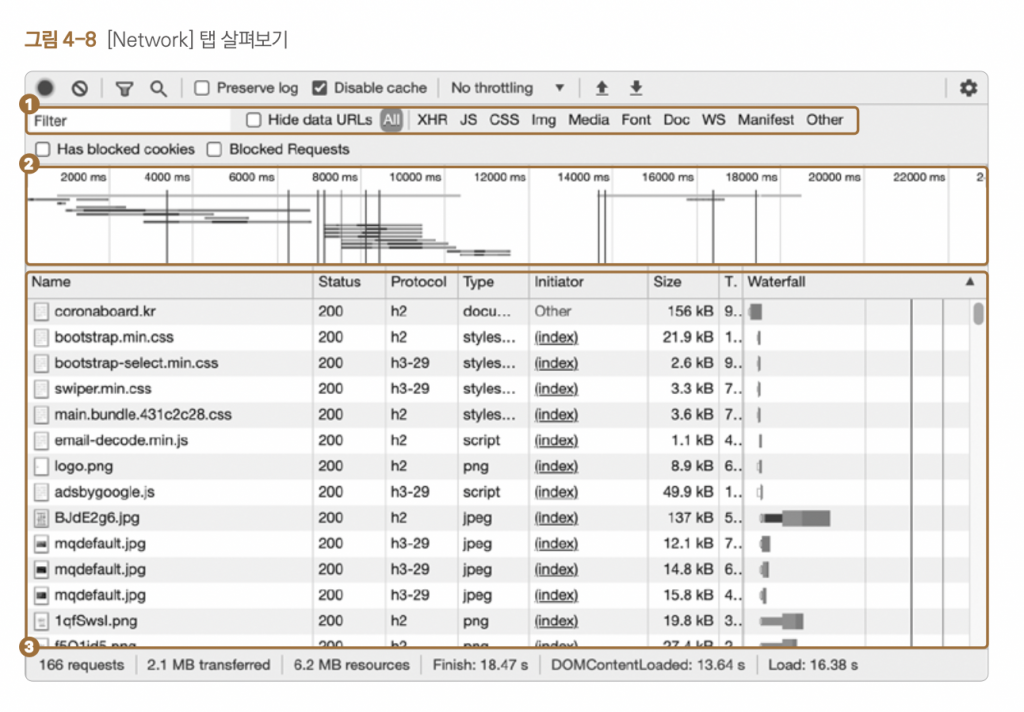
Task: Open (index) initiator of 1qfSwsl.png
Action: point(556,621)
